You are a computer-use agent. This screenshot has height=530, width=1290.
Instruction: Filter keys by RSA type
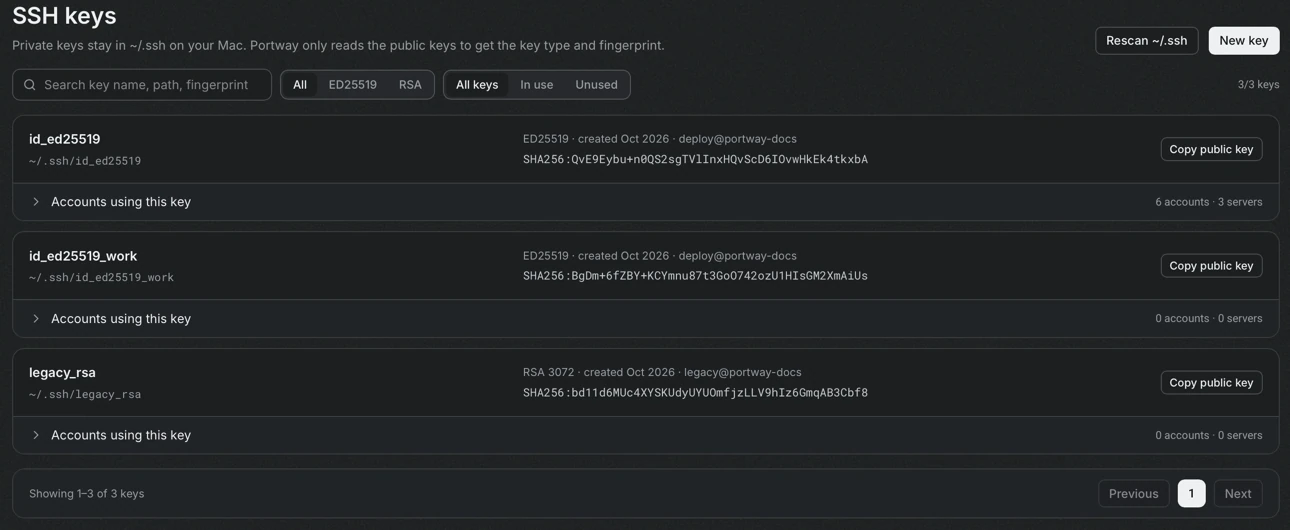coord(410,85)
